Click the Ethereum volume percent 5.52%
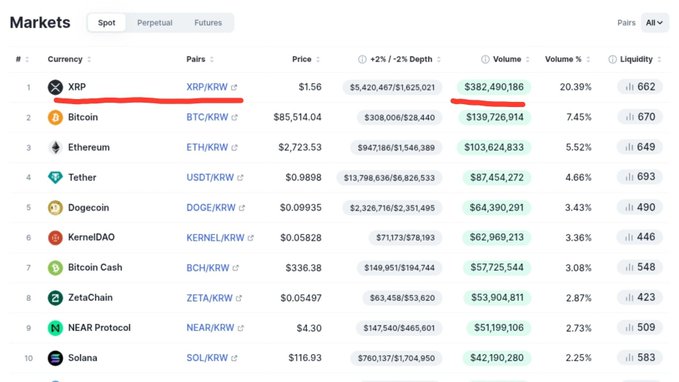 point(578,147)
